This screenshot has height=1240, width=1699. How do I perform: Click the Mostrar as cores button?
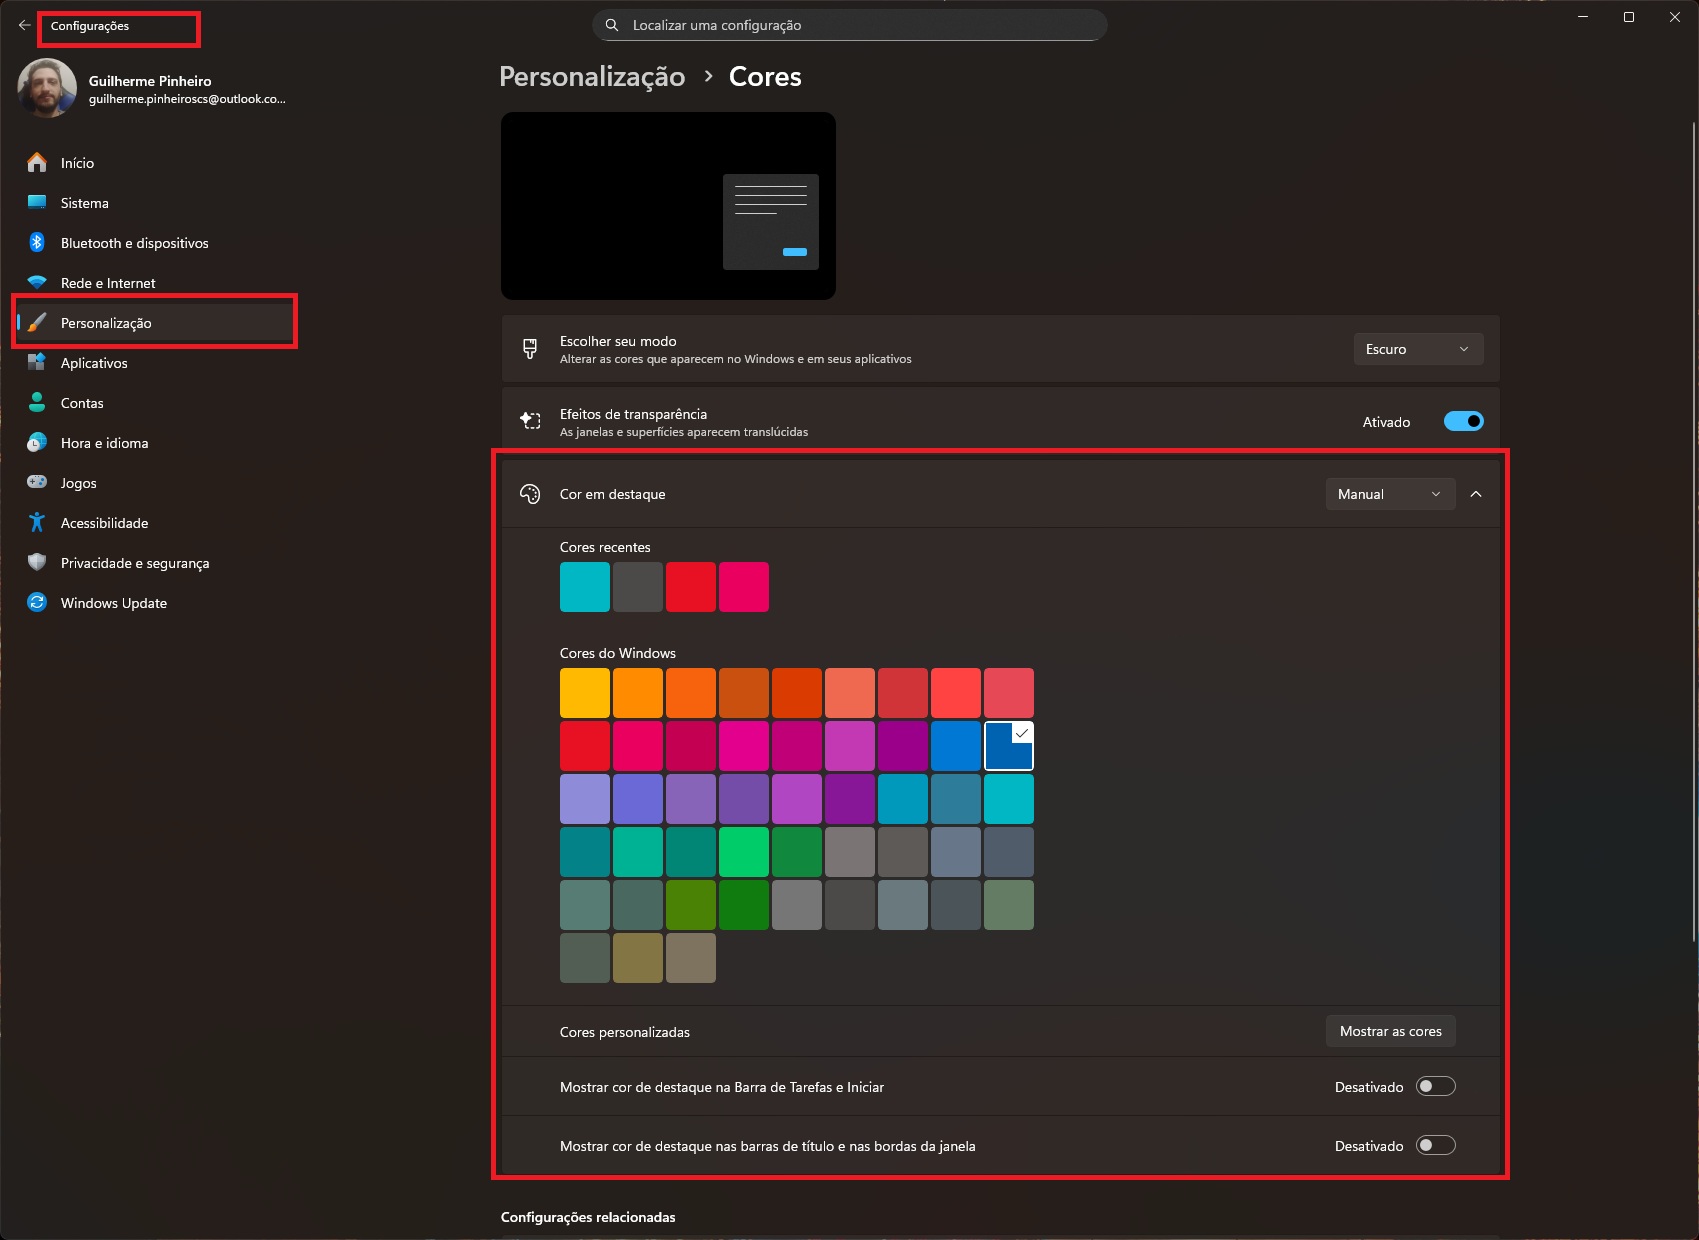(1390, 1031)
